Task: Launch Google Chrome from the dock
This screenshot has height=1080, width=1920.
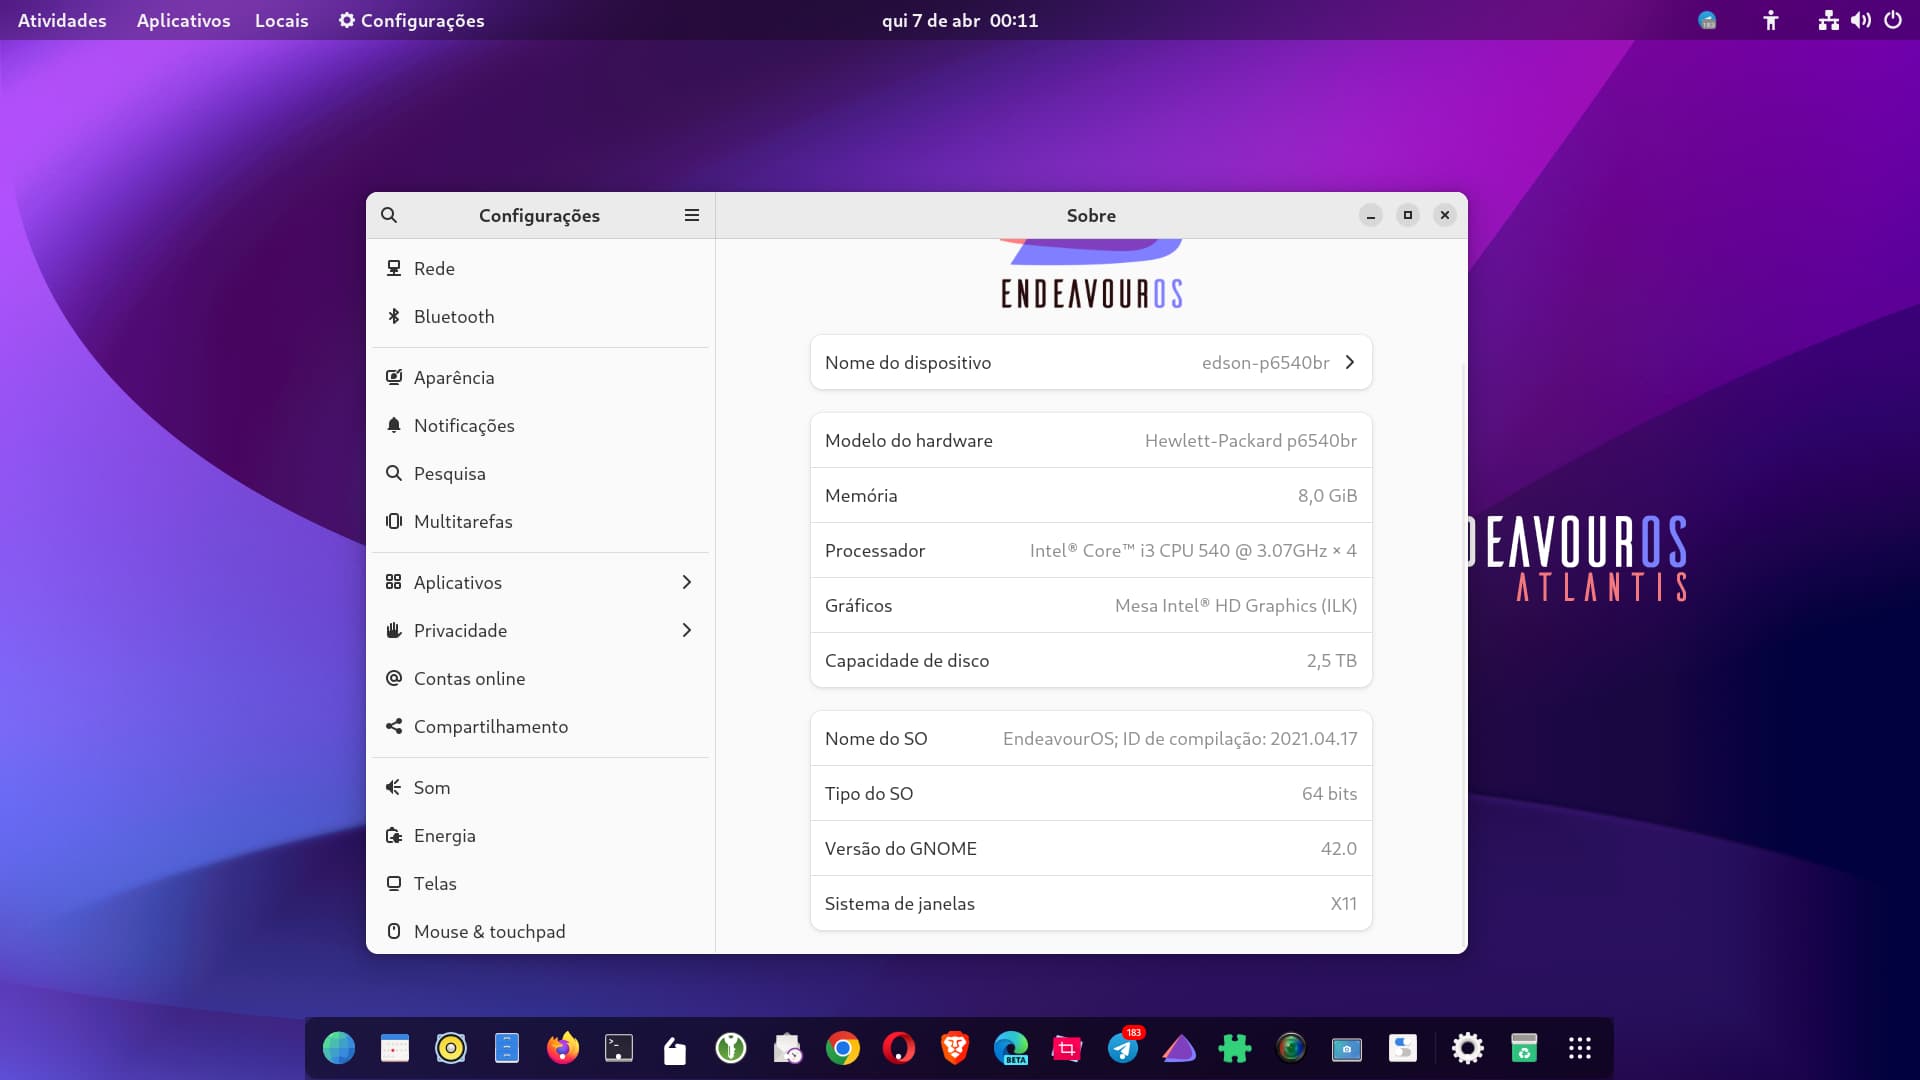Action: (x=843, y=1048)
